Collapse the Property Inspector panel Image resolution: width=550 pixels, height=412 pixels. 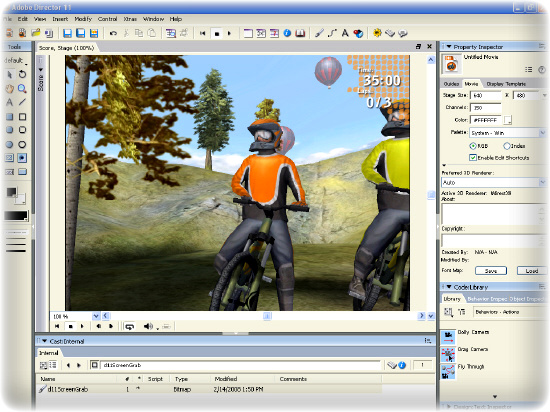tap(449, 47)
